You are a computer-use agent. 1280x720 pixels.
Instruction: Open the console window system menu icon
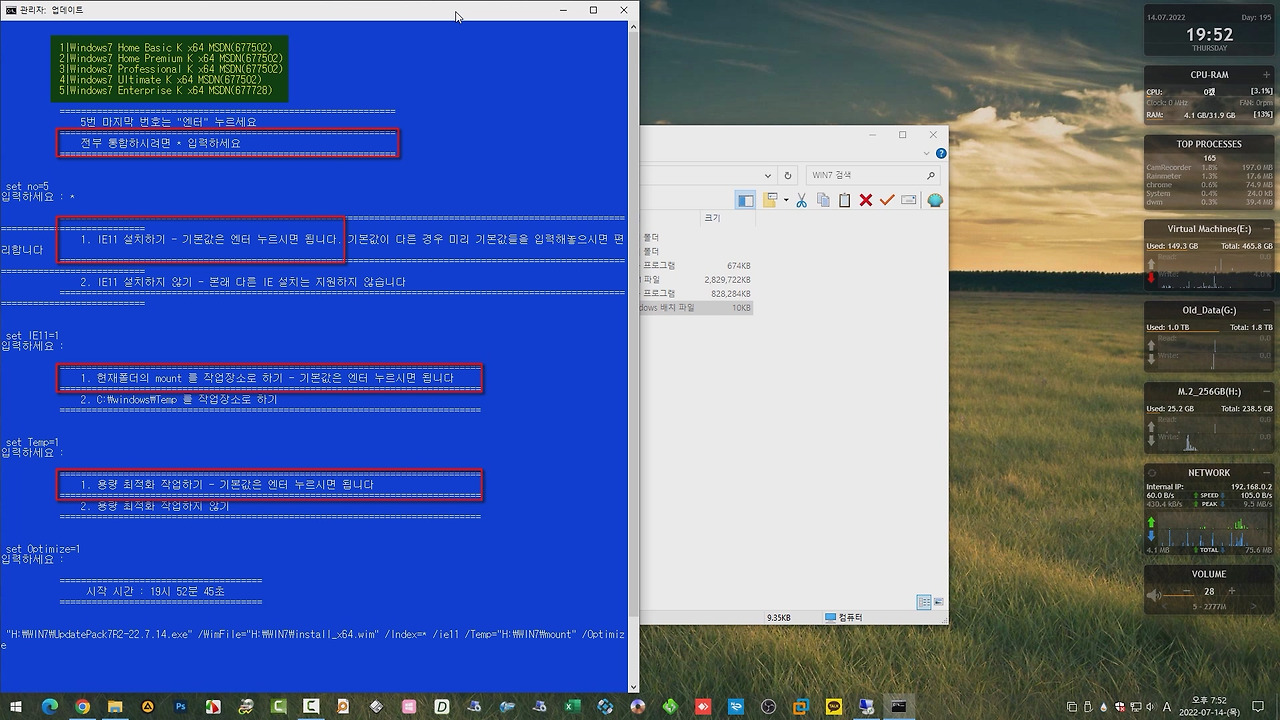coord(11,9)
